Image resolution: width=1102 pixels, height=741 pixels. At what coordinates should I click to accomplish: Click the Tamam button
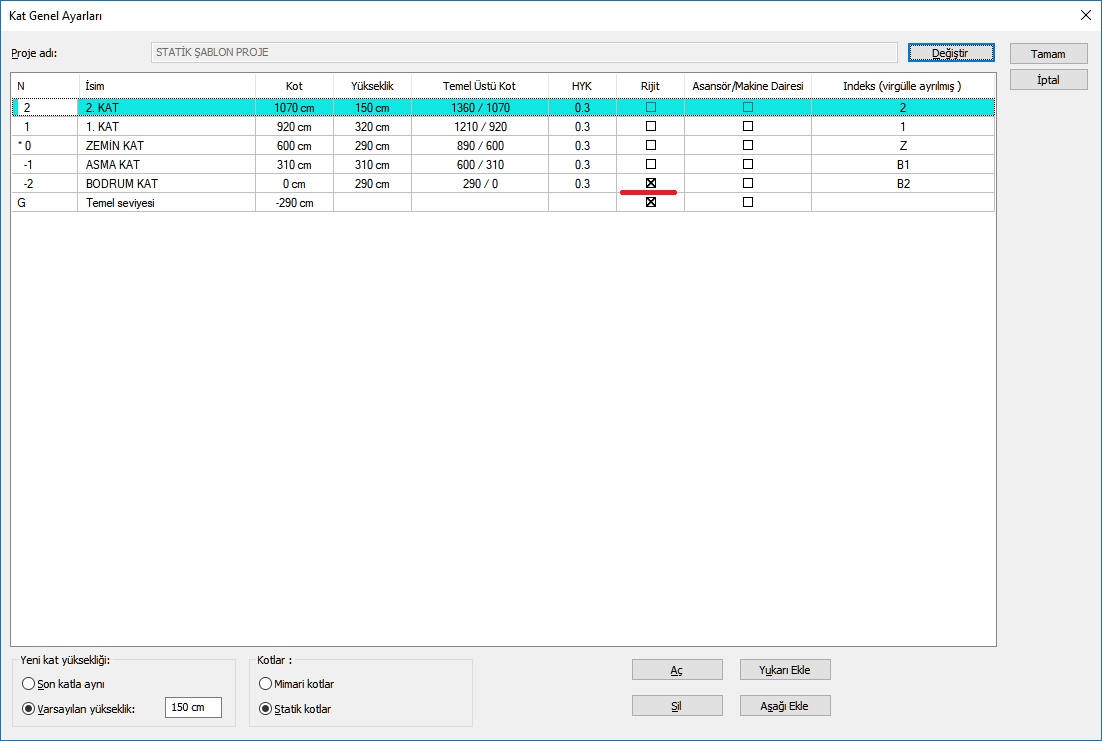[x=1048, y=54]
